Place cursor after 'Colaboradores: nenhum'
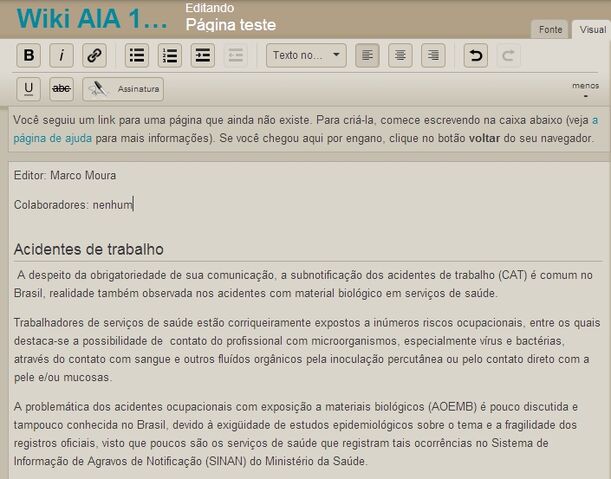The height and width of the screenshot is (479, 611). pos(134,205)
